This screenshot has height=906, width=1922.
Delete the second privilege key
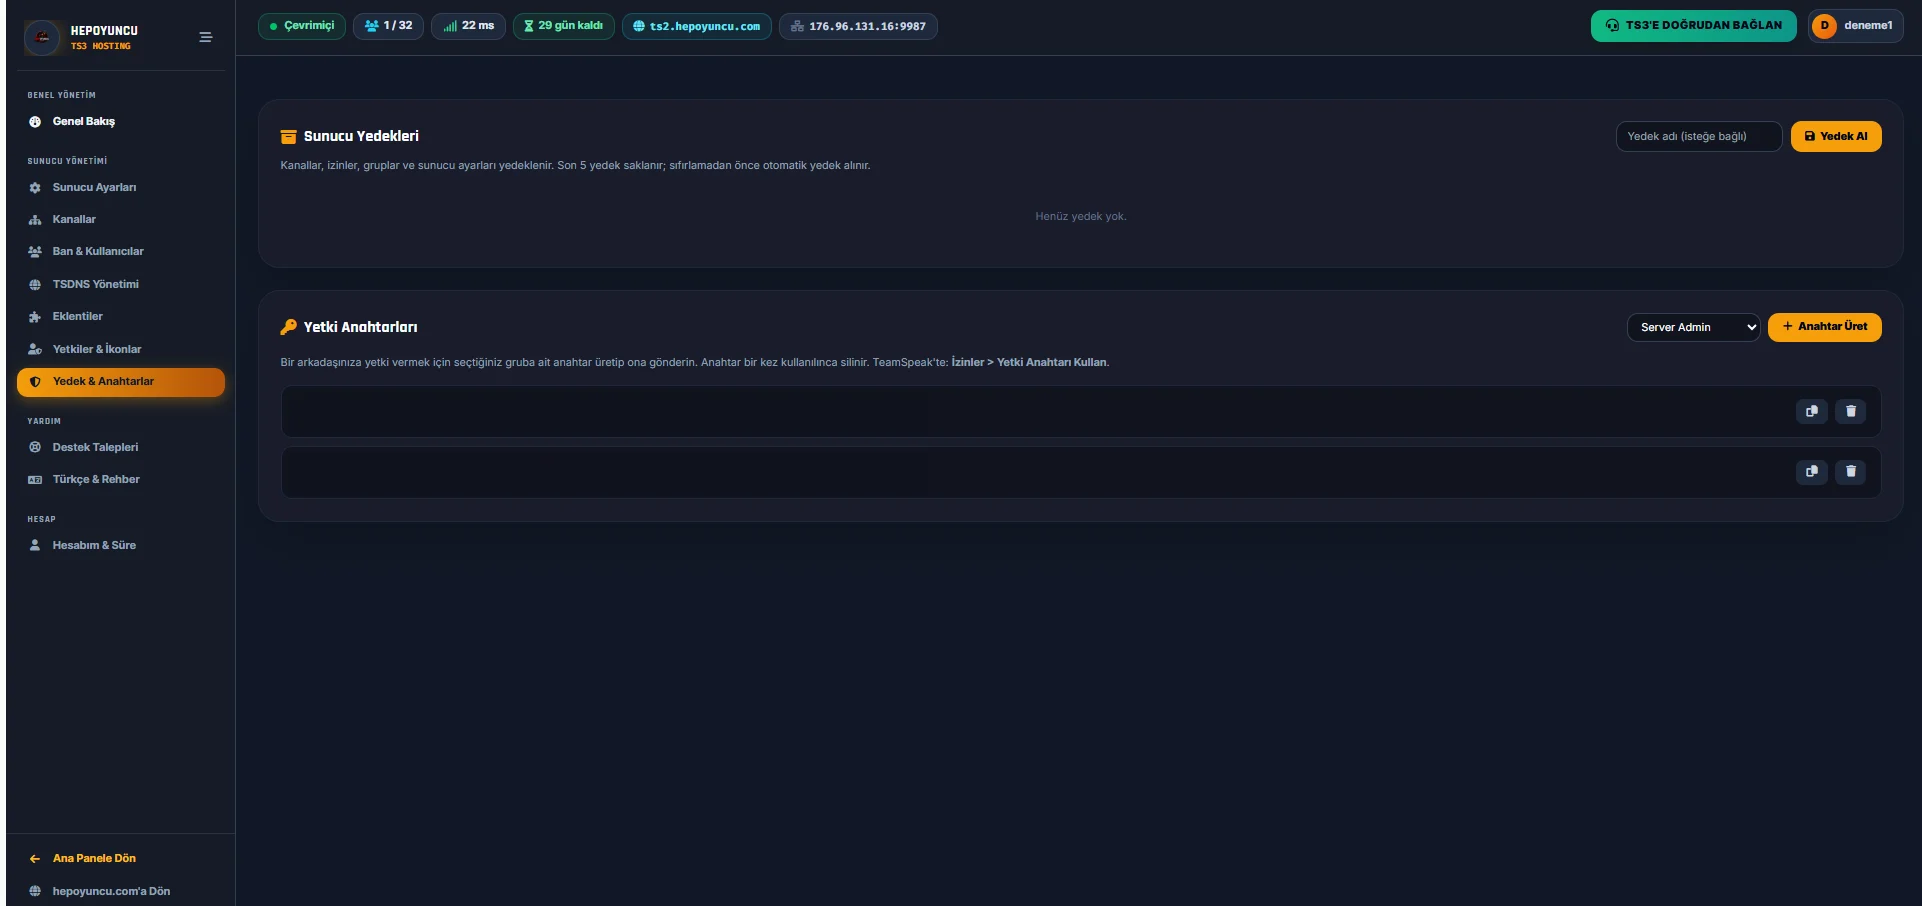[1850, 471]
